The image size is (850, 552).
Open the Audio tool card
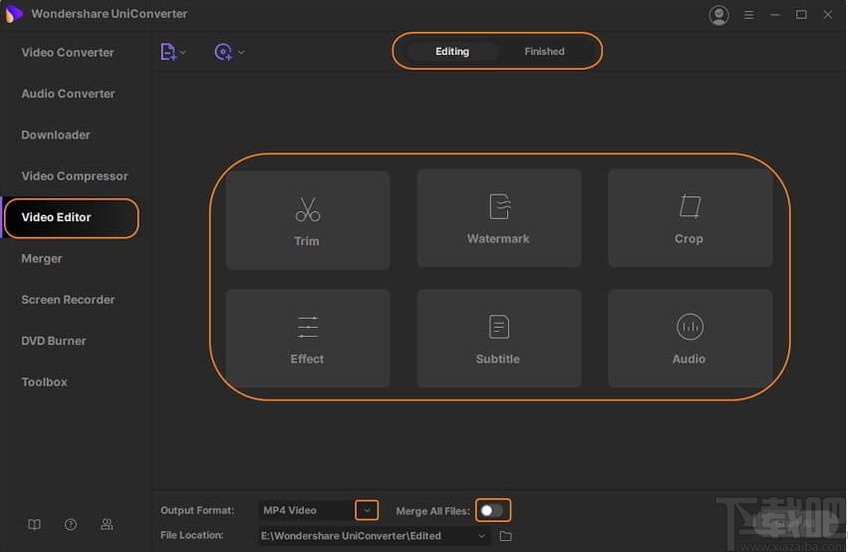(x=690, y=338)
